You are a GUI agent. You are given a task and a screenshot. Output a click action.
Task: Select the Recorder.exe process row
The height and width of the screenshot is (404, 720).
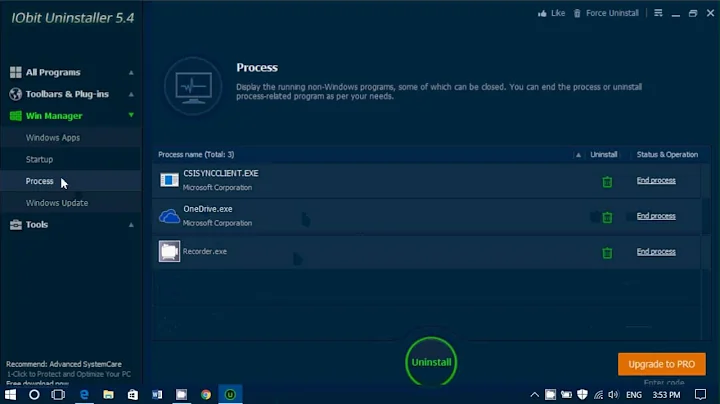tap(427, 252)
